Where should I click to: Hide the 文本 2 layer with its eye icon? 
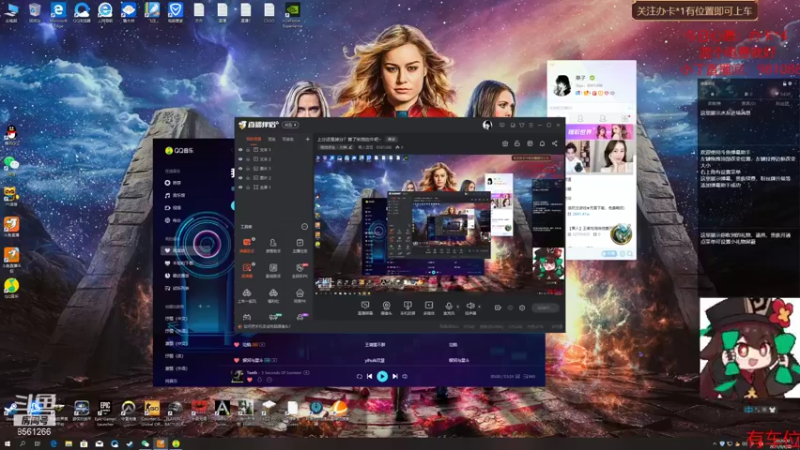tap(241, 159)
